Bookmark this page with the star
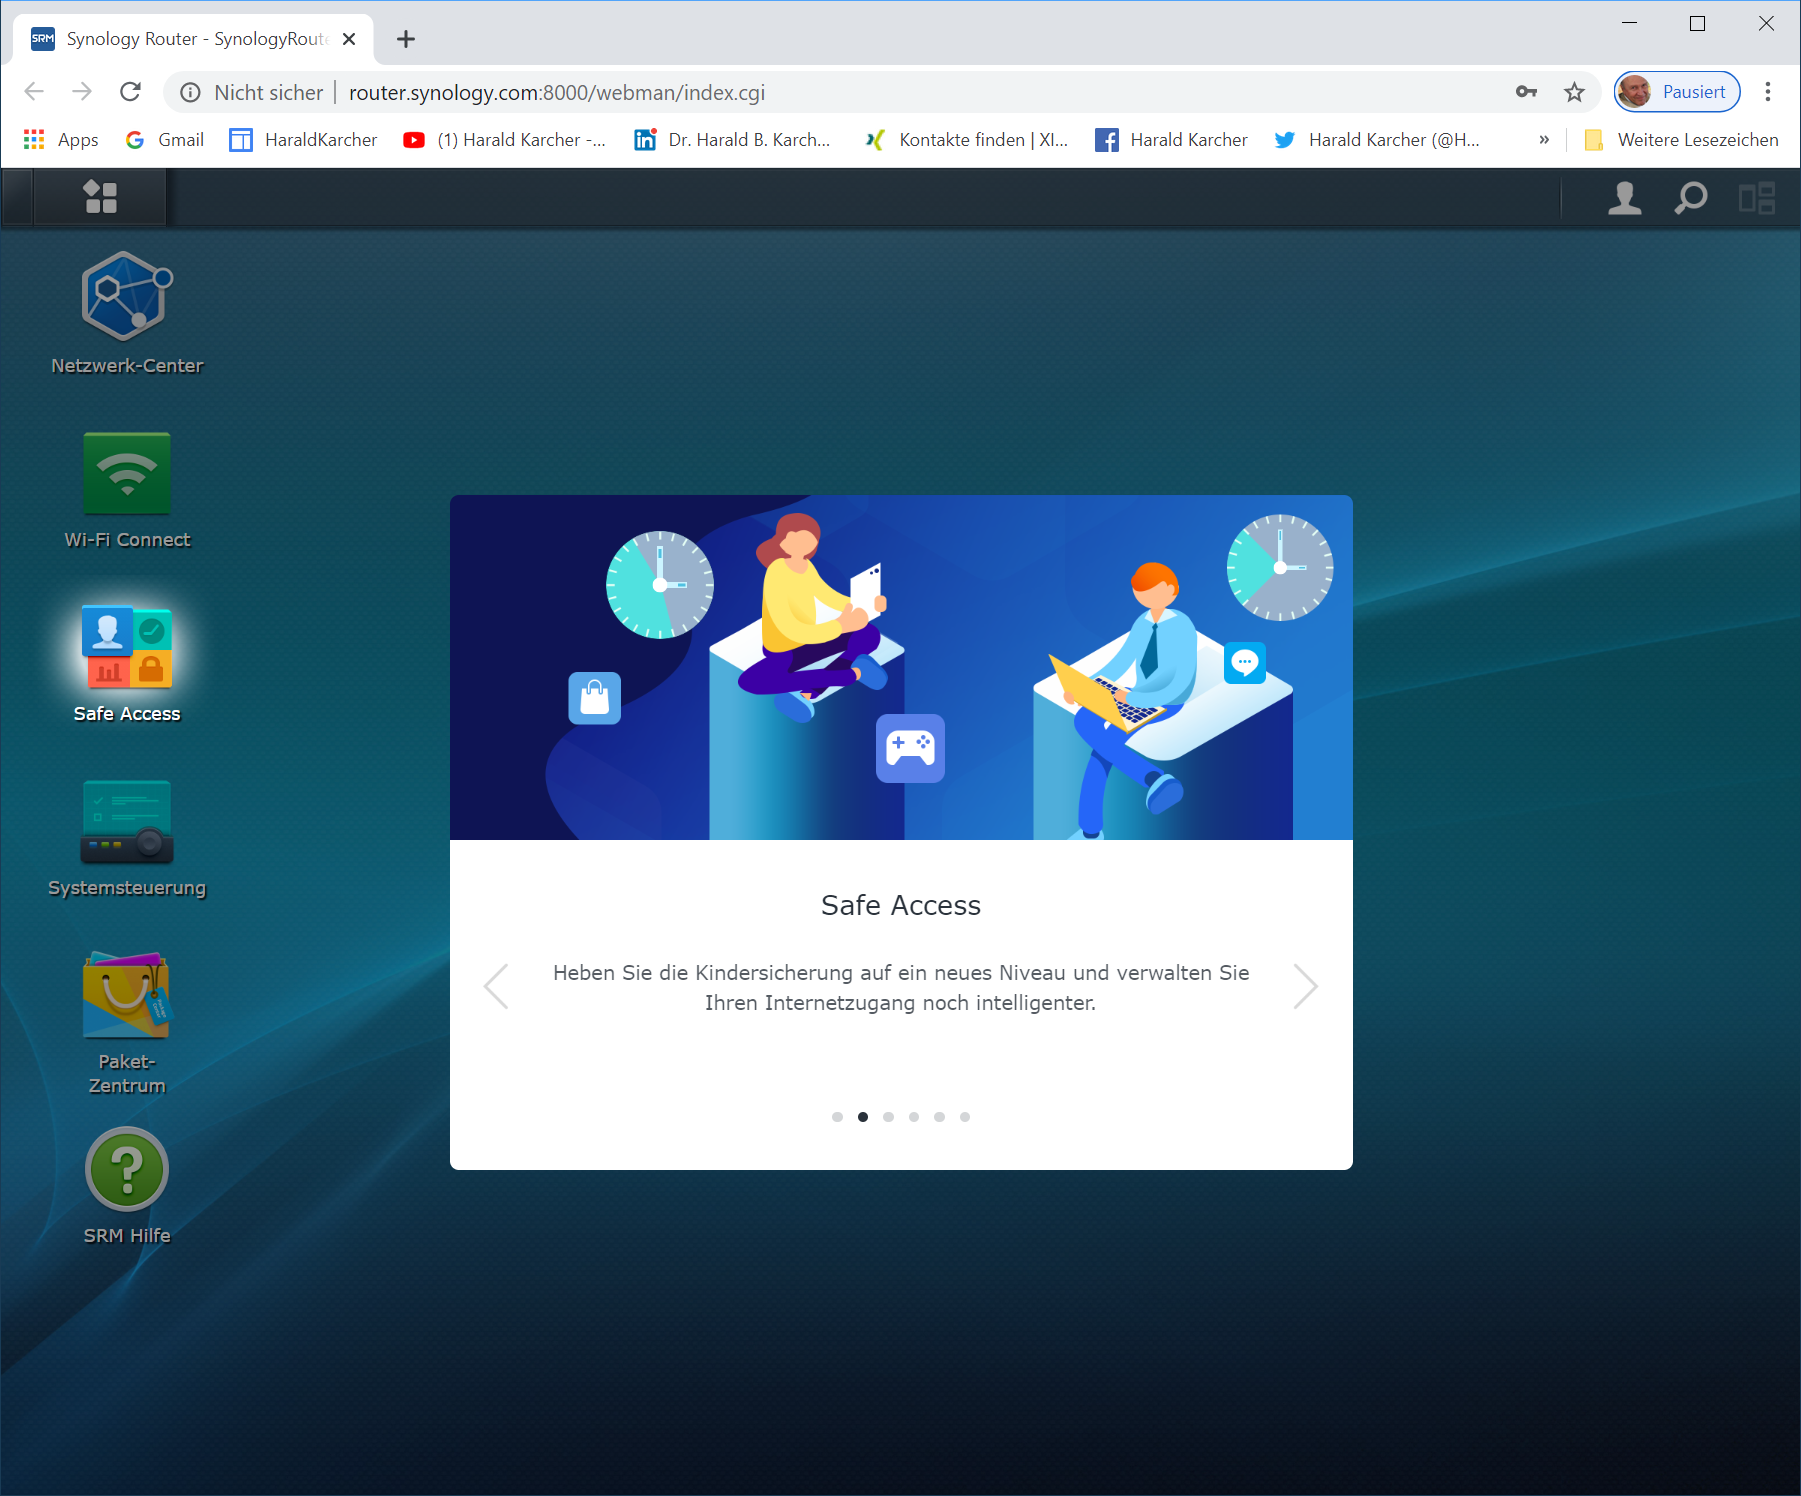This screenshot has height=1496, width=1801. click(x=1575, y=92)
